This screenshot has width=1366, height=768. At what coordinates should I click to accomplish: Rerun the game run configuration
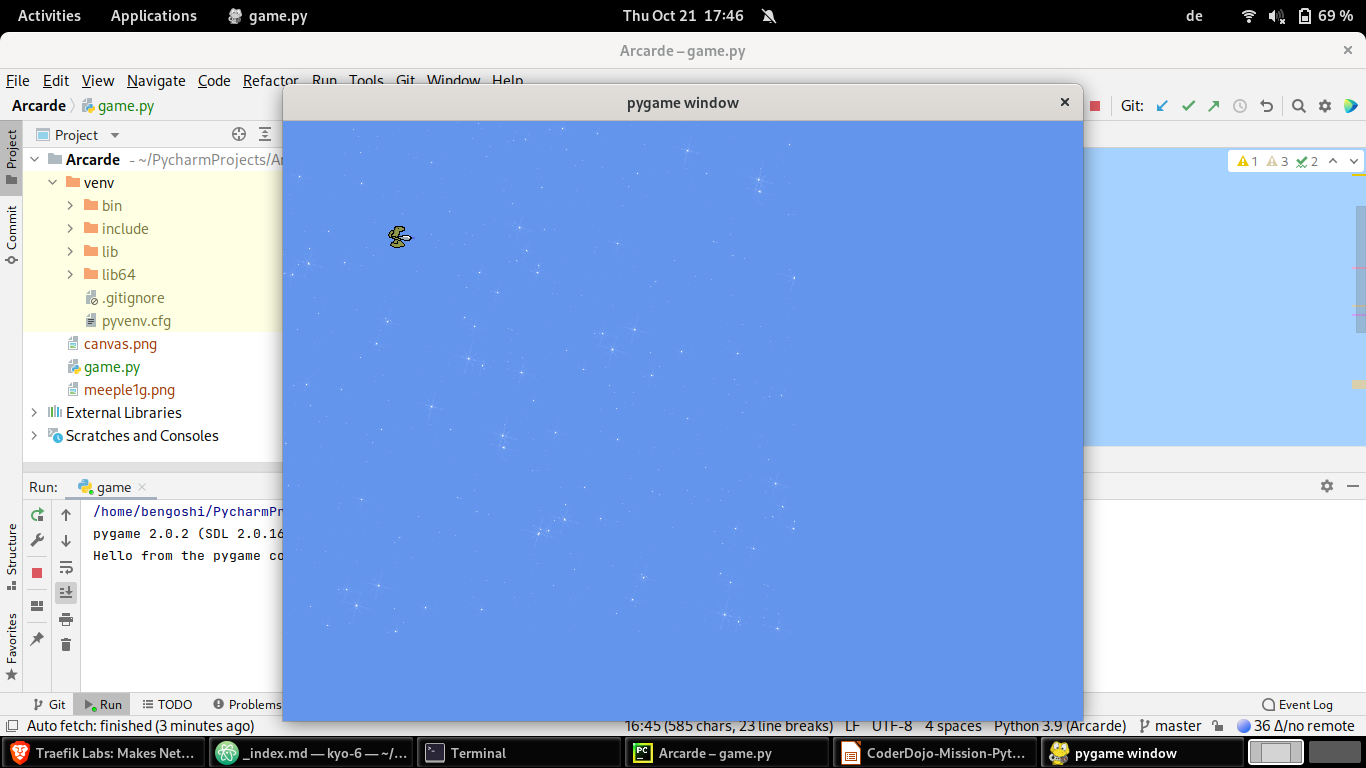coord(35,514)
